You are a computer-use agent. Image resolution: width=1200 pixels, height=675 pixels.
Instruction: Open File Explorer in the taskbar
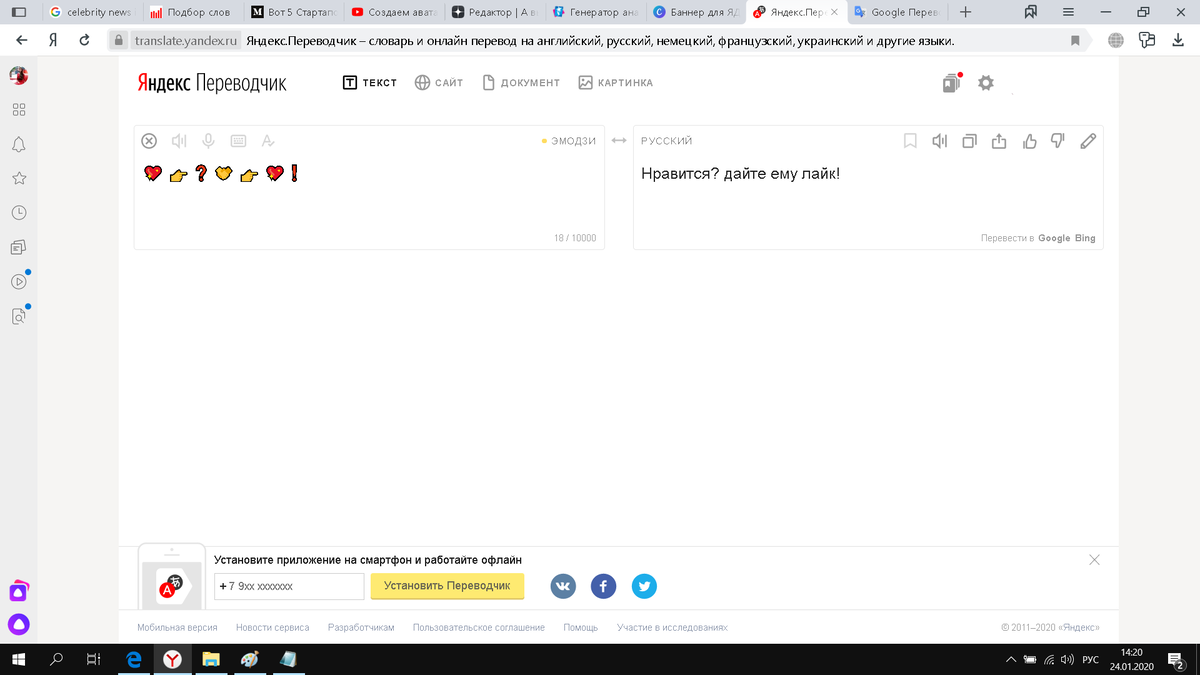pyautogui.click(x=211, y=659)
